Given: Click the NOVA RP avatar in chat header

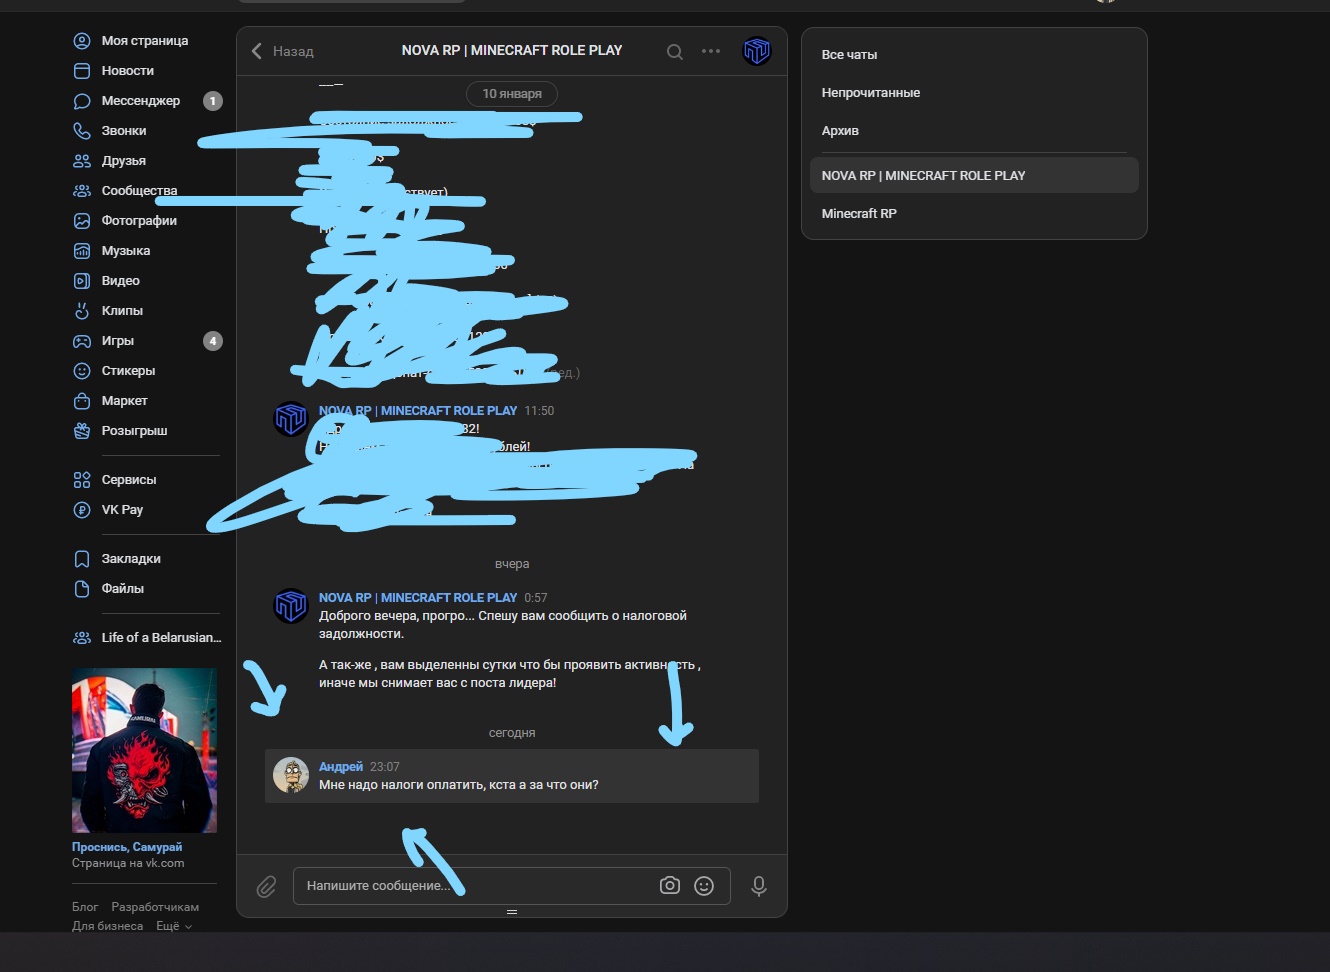Looking at the screenshot, I should pos(757,51).
